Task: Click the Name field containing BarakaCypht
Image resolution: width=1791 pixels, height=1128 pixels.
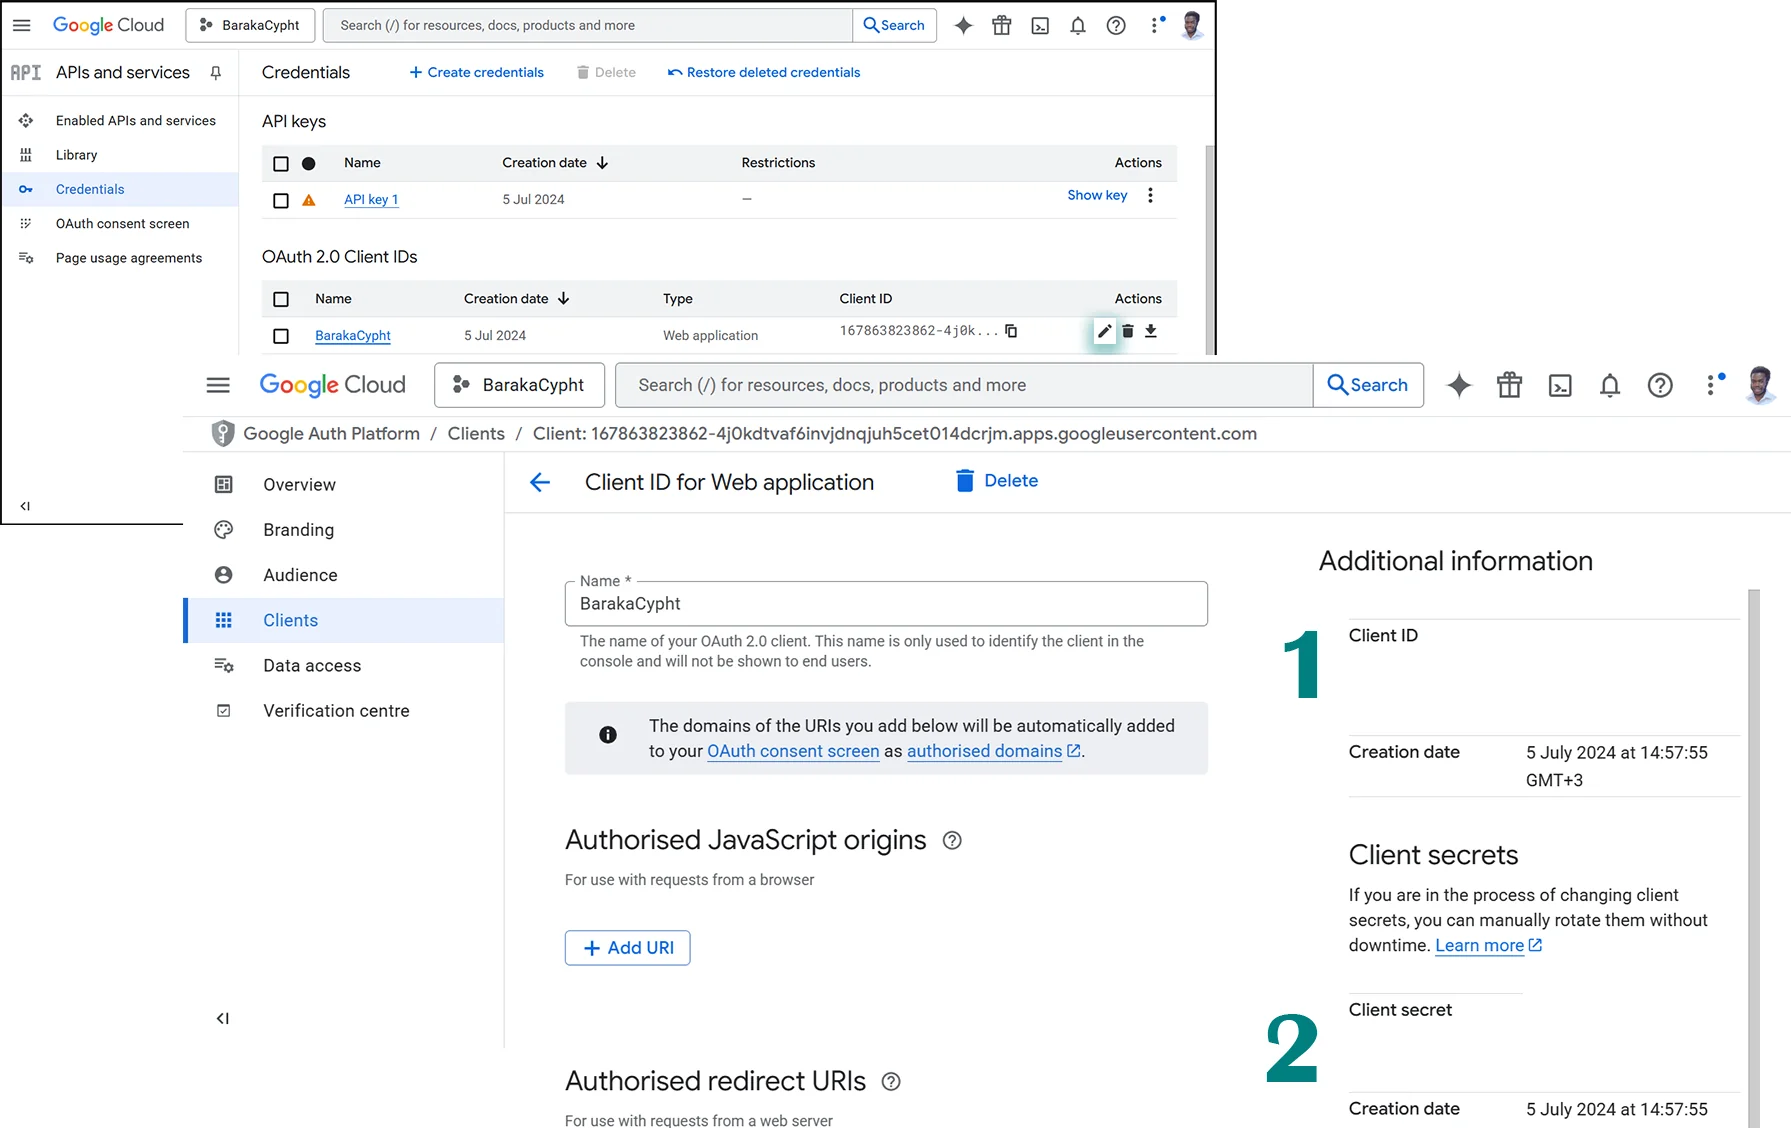Action: (x=886, y=604)
